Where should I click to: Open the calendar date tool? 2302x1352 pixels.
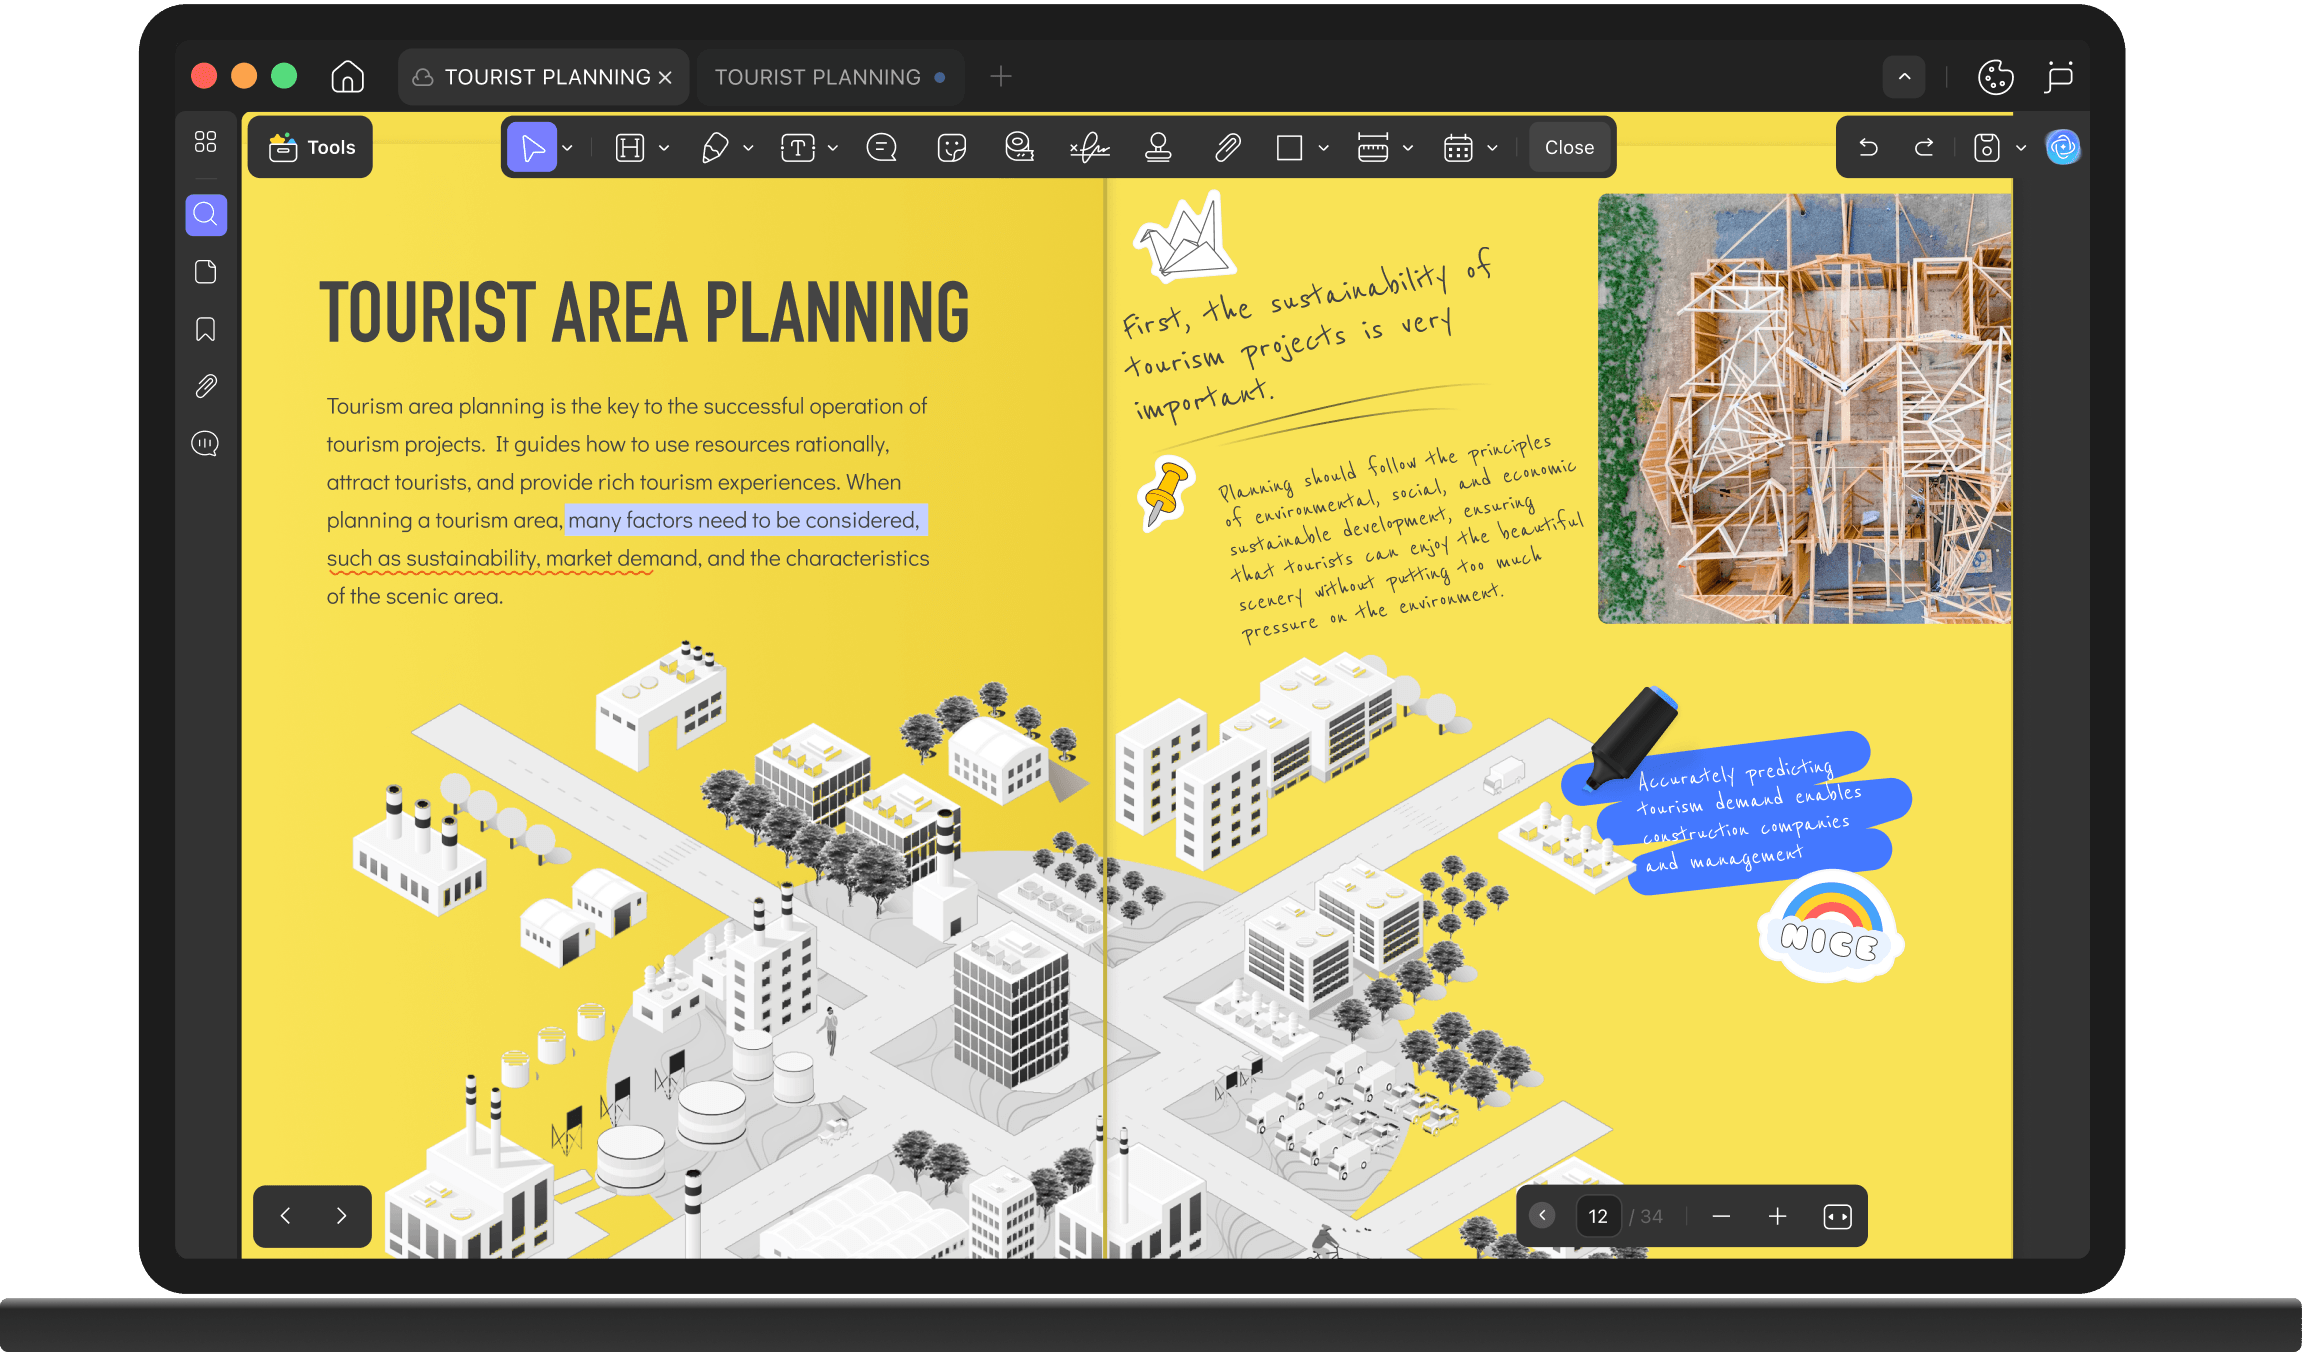(1458, 148)
